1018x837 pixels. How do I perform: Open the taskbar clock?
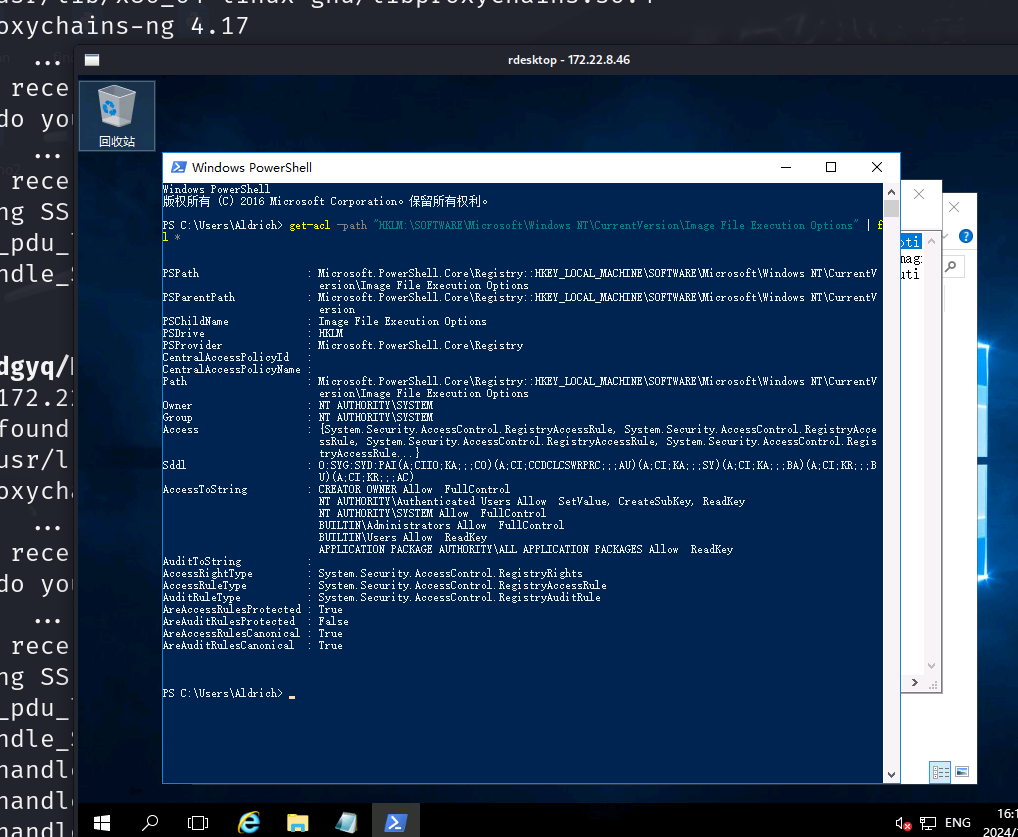1000,822
